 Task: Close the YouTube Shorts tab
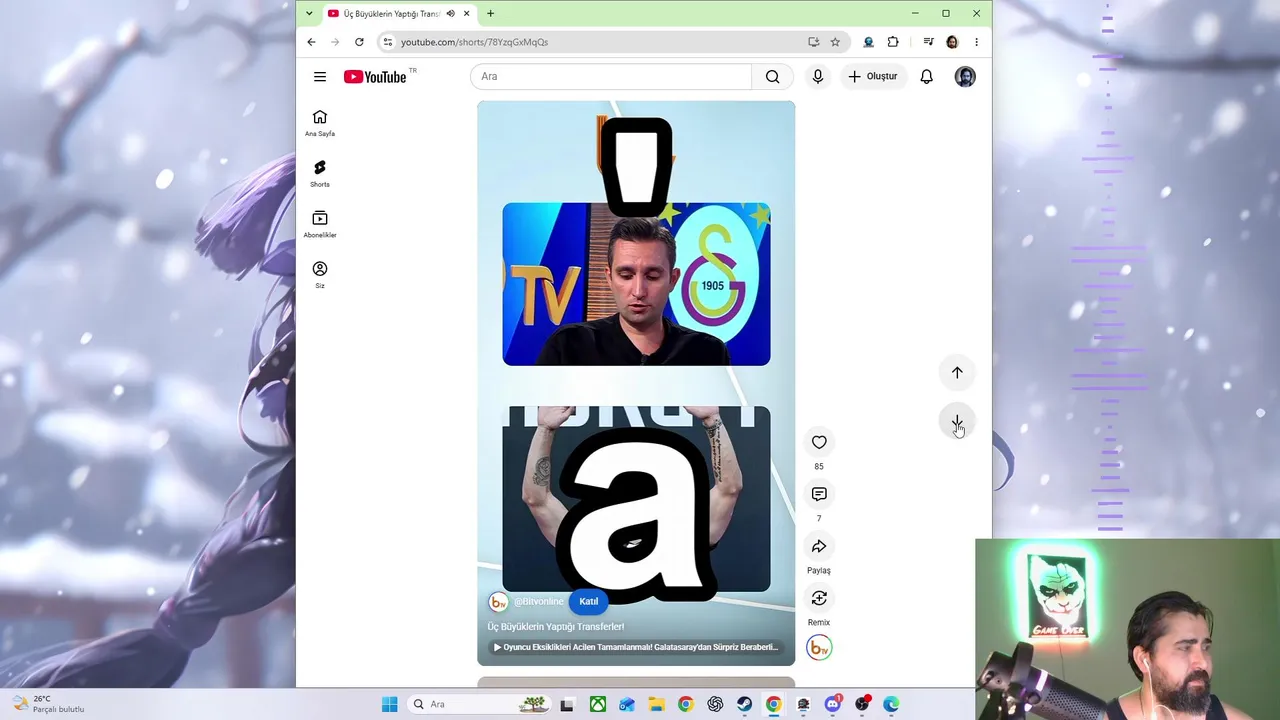click(466, 14)
